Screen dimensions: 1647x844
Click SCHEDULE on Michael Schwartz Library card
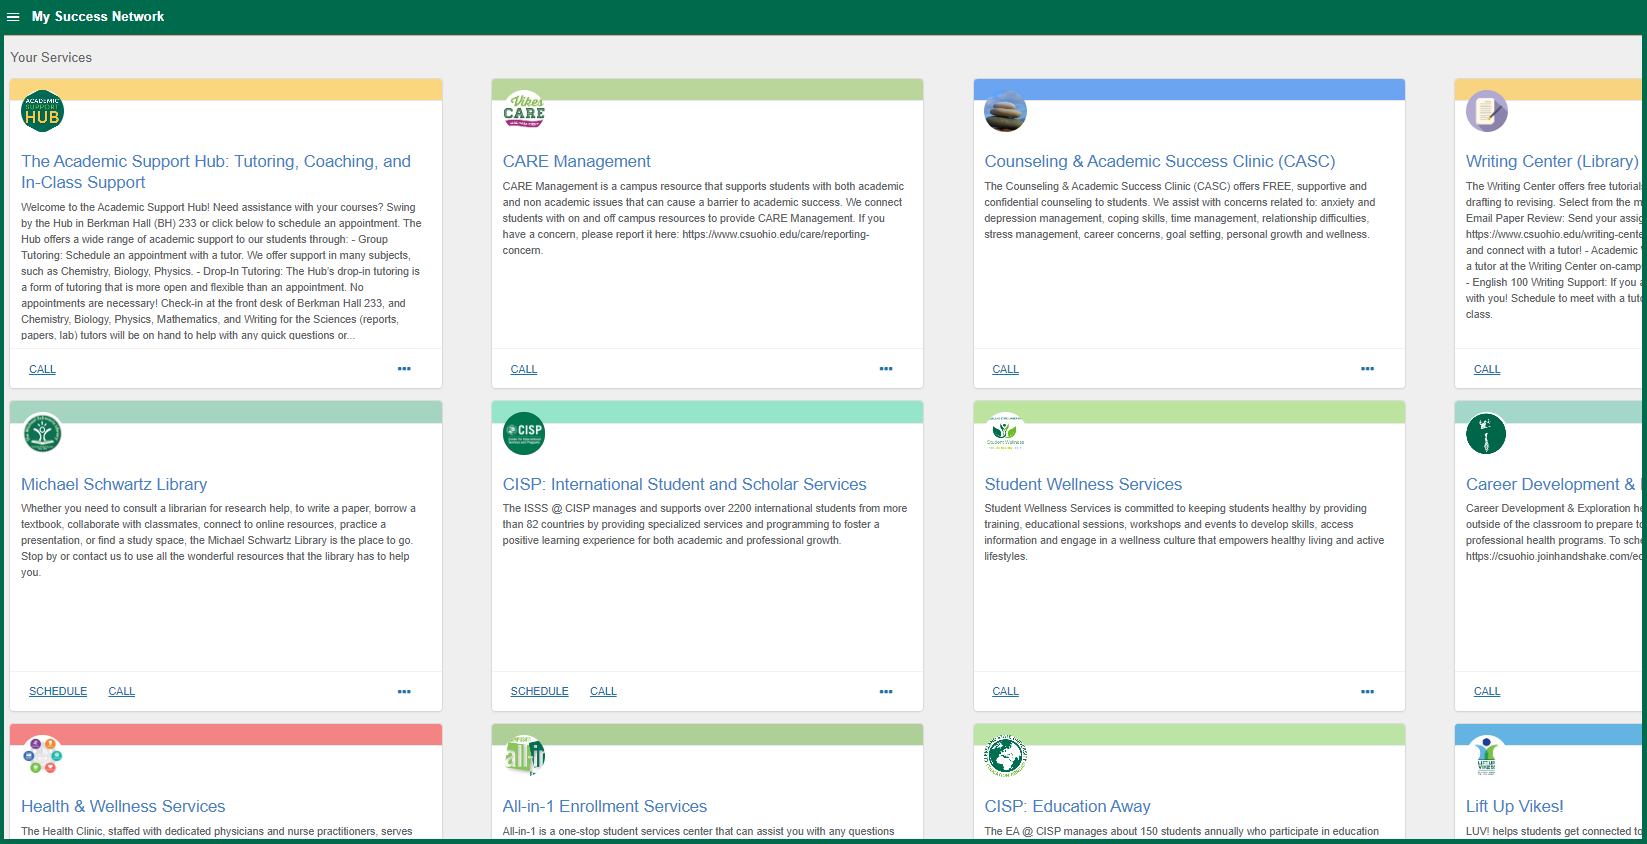click(58, 691)
